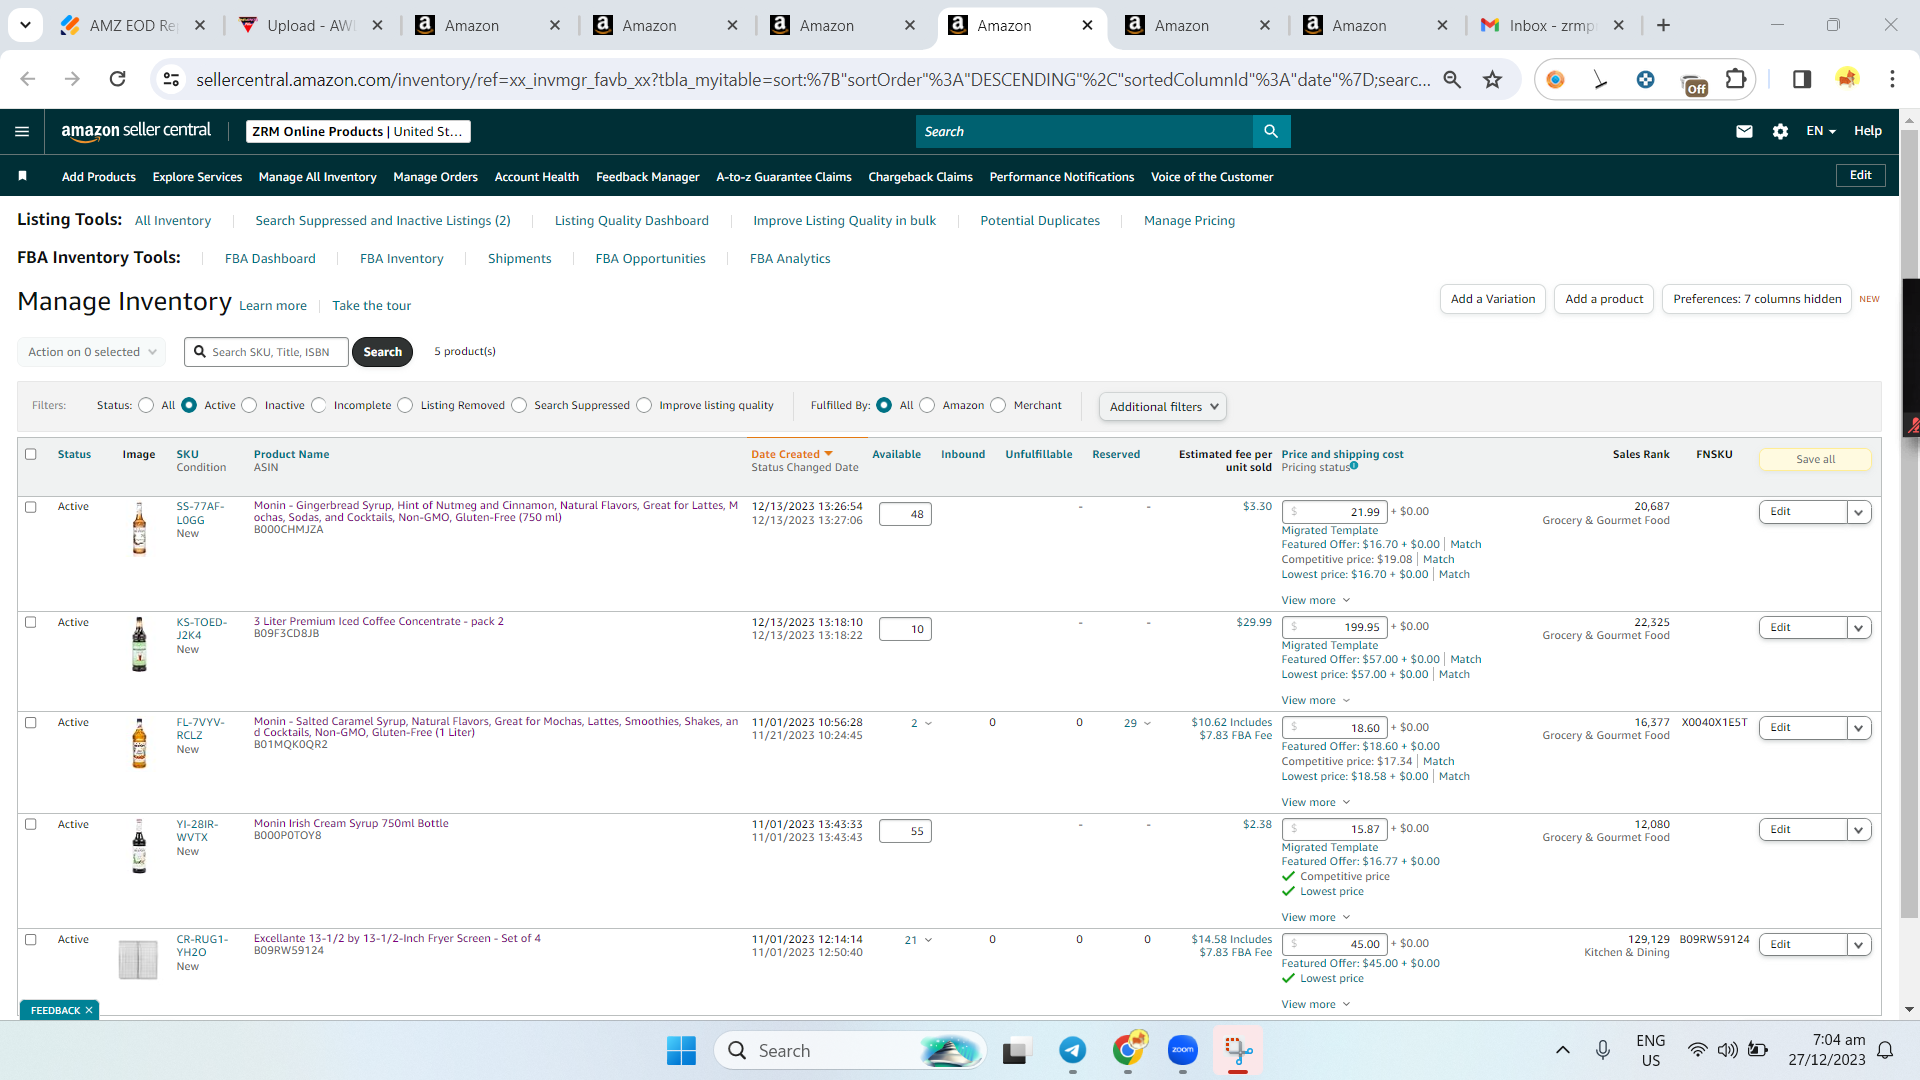
Task: Click the Amazon Seller Central logo
Action: 136,131
